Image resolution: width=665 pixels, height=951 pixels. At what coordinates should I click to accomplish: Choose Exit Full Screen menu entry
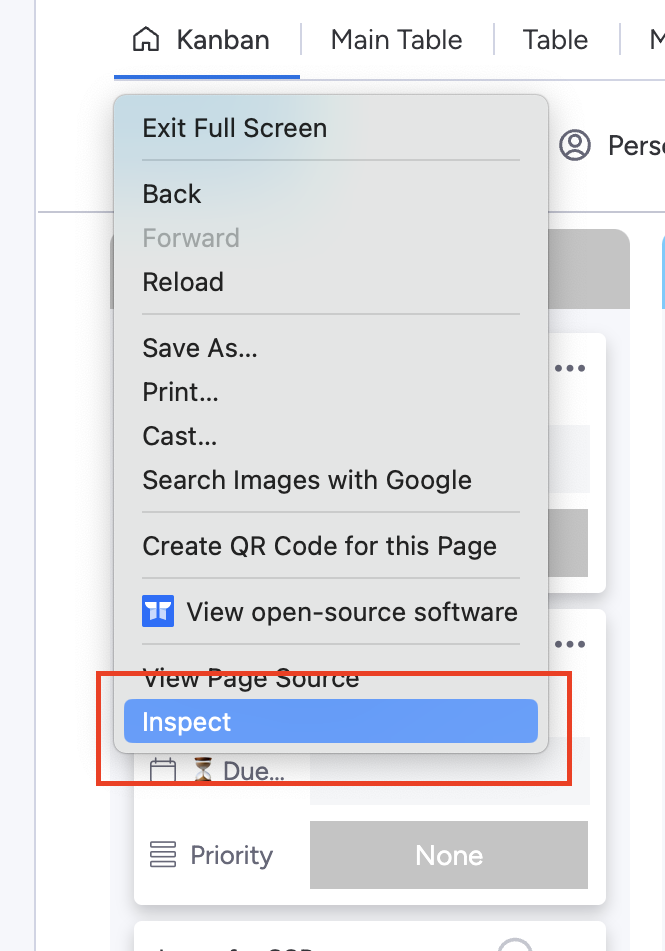click(234, 128)
